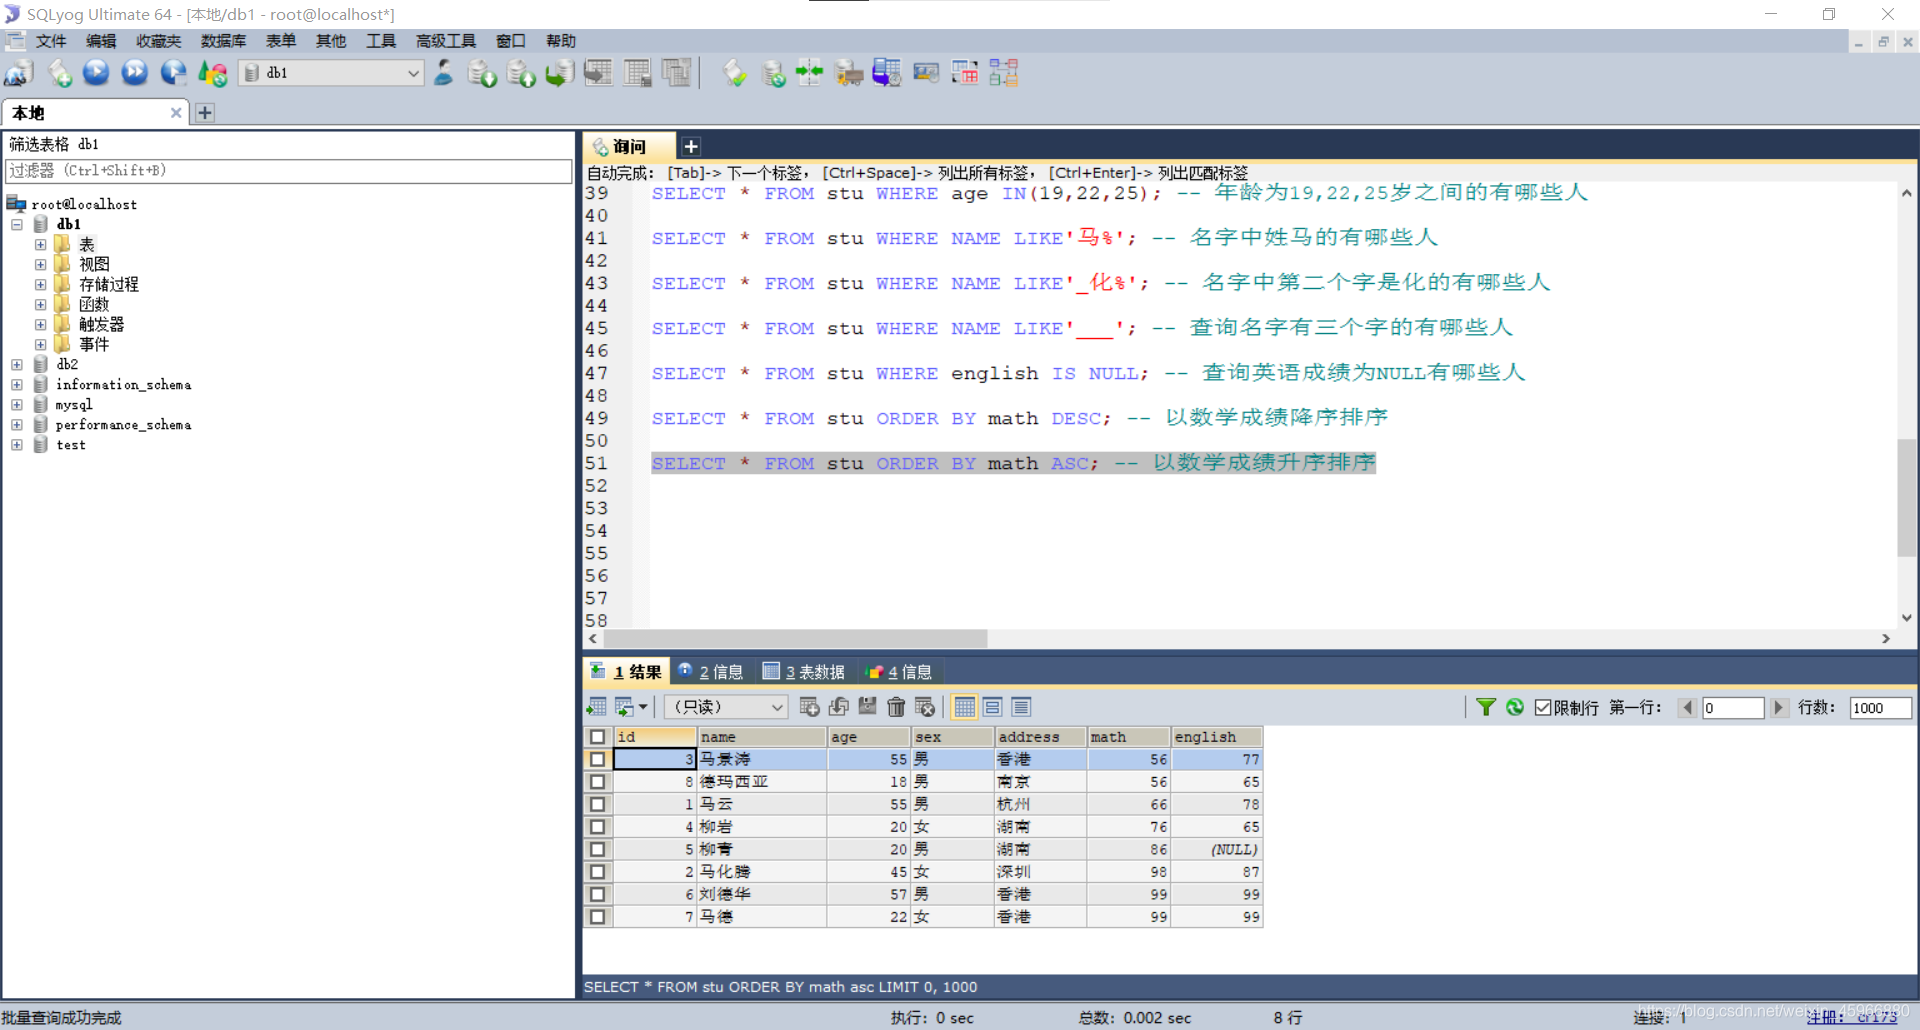This screenshot has width=1920, height=1030.
Task: Toggle the 限制行 checkbox
Action: [1543, 708]
